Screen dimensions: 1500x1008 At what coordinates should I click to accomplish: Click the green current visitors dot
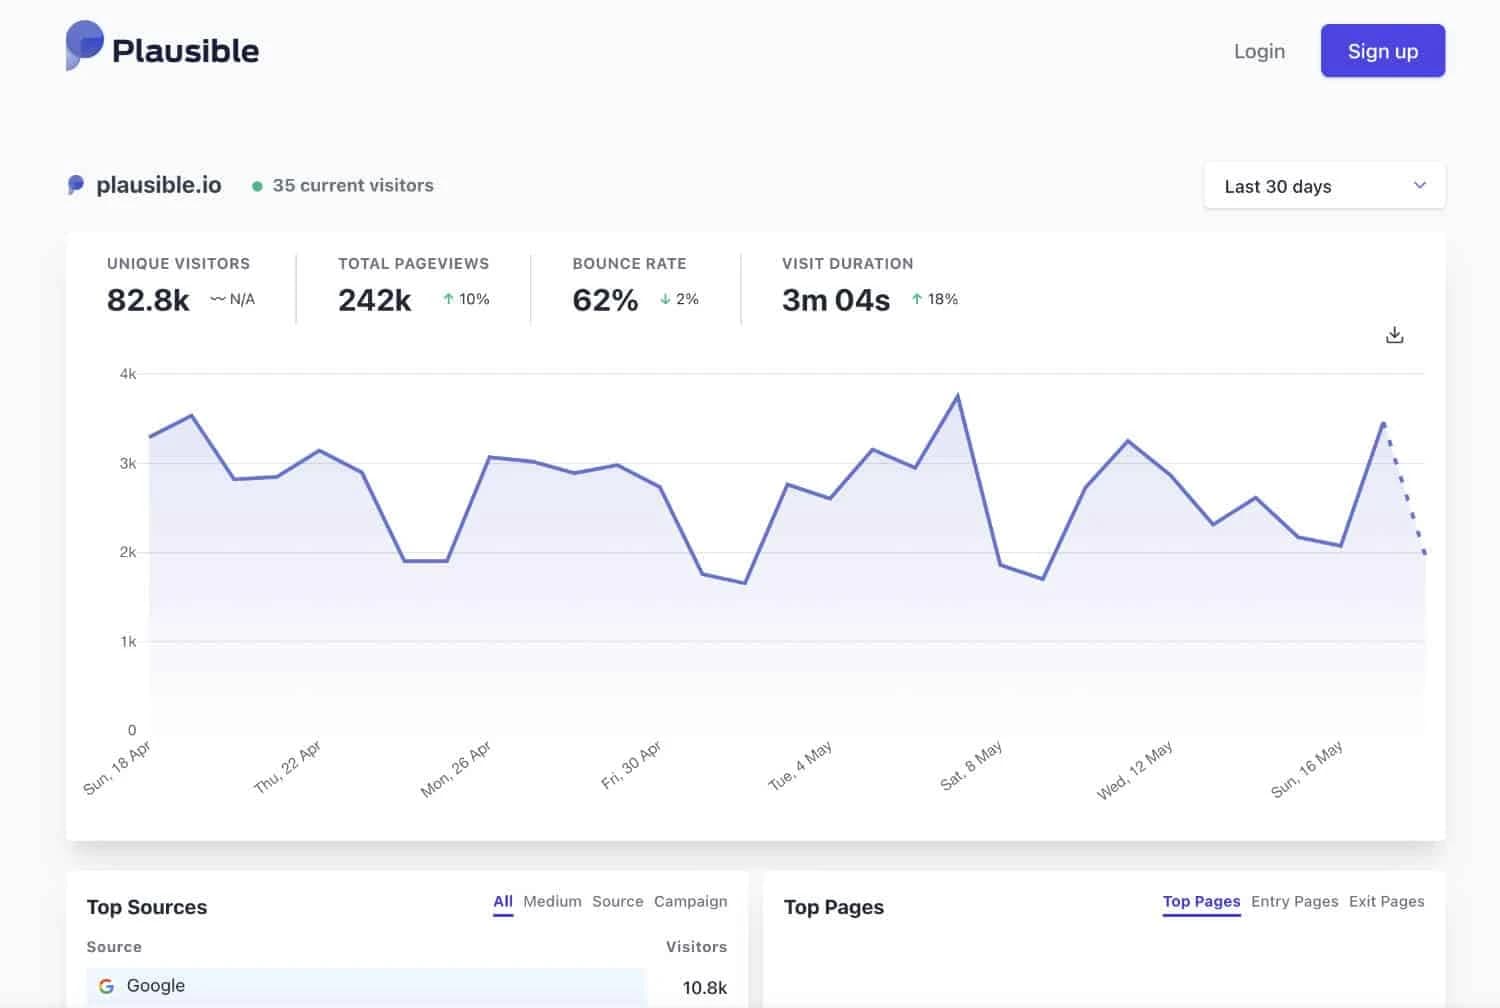pos(257,185)
